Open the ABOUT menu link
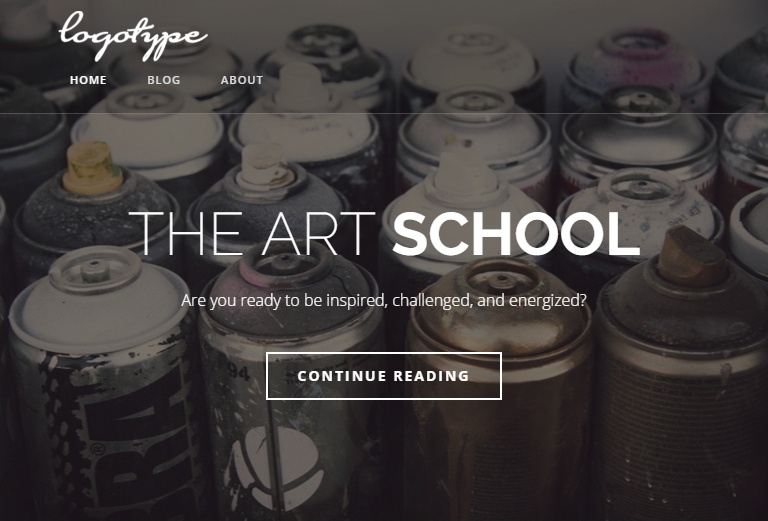This screenshot has width=768, height=521. pyautogui.click(x=241, y=80)
